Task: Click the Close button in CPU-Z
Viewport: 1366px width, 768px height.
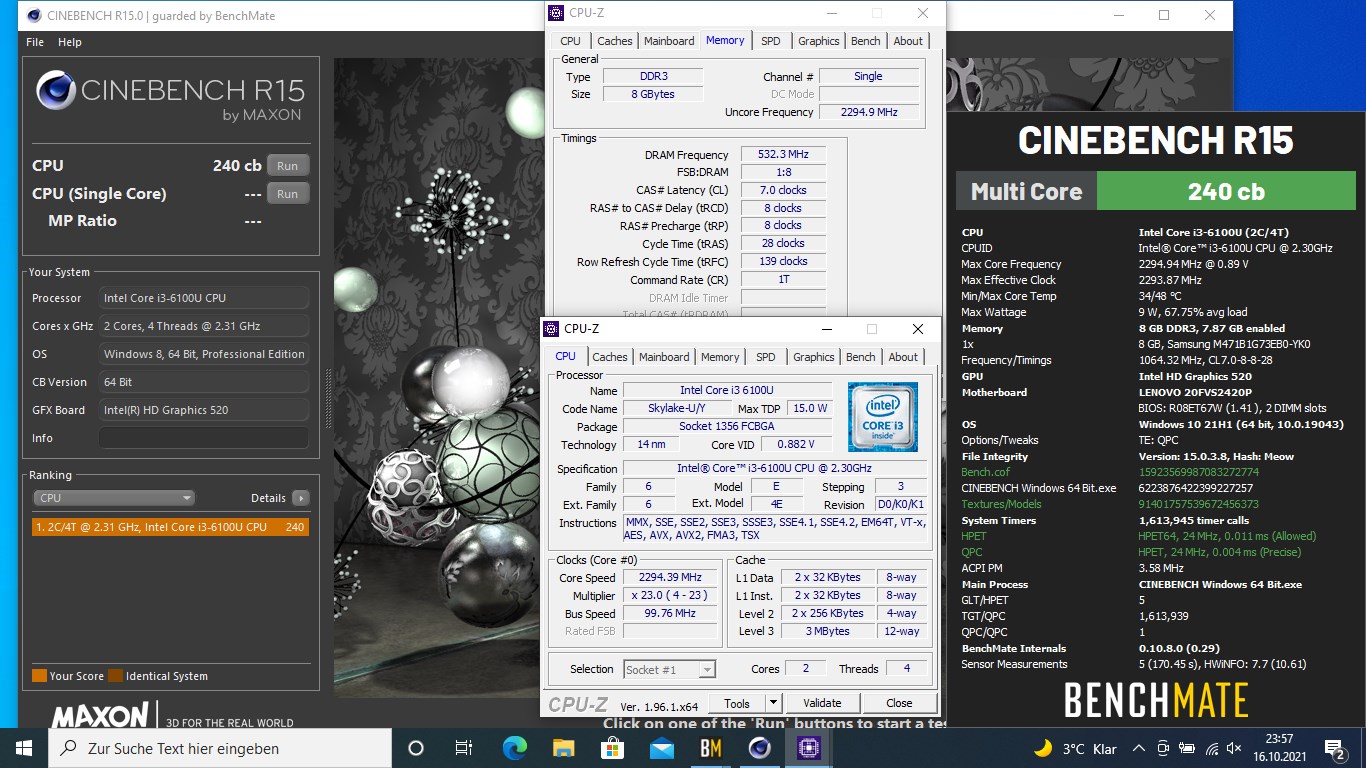Action: pos(899,703)
